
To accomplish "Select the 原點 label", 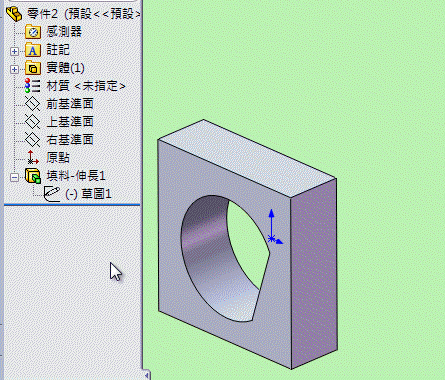I will pos(58,157).
